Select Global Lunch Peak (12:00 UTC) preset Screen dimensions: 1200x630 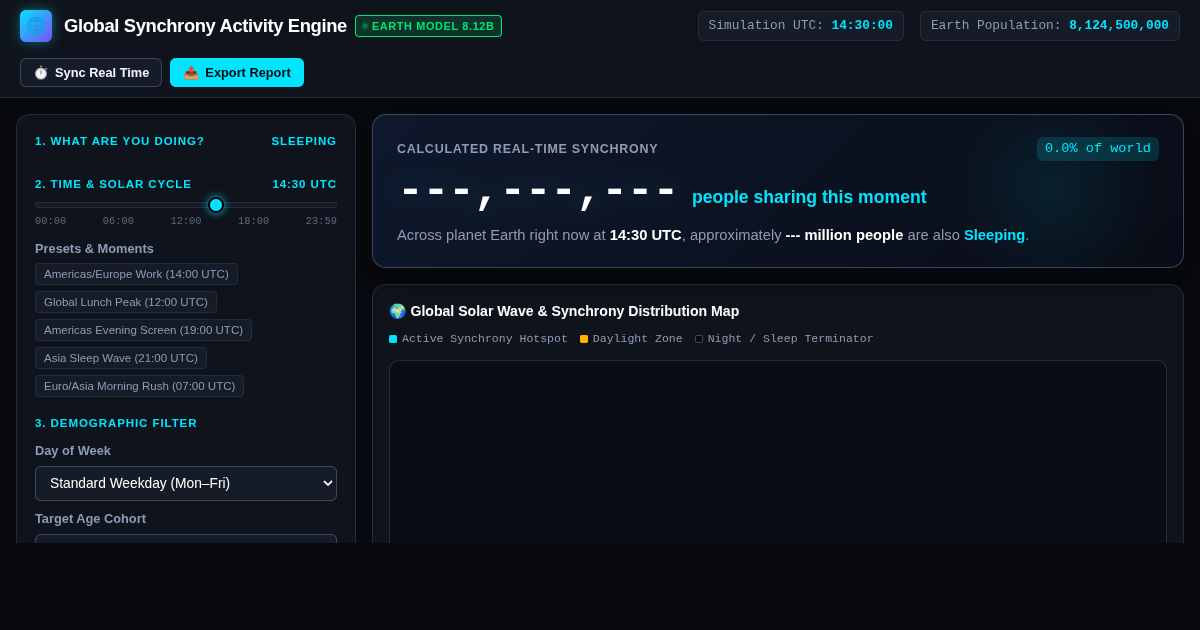[126, 302]
